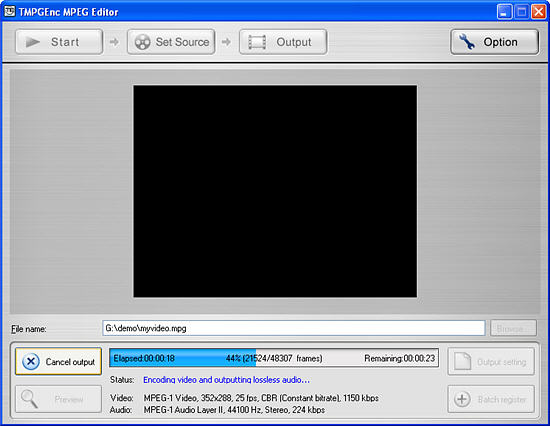Click the 'Elapsed:00:00:18' text
Viewport: 550px width, 426px height.
(144, 358)
